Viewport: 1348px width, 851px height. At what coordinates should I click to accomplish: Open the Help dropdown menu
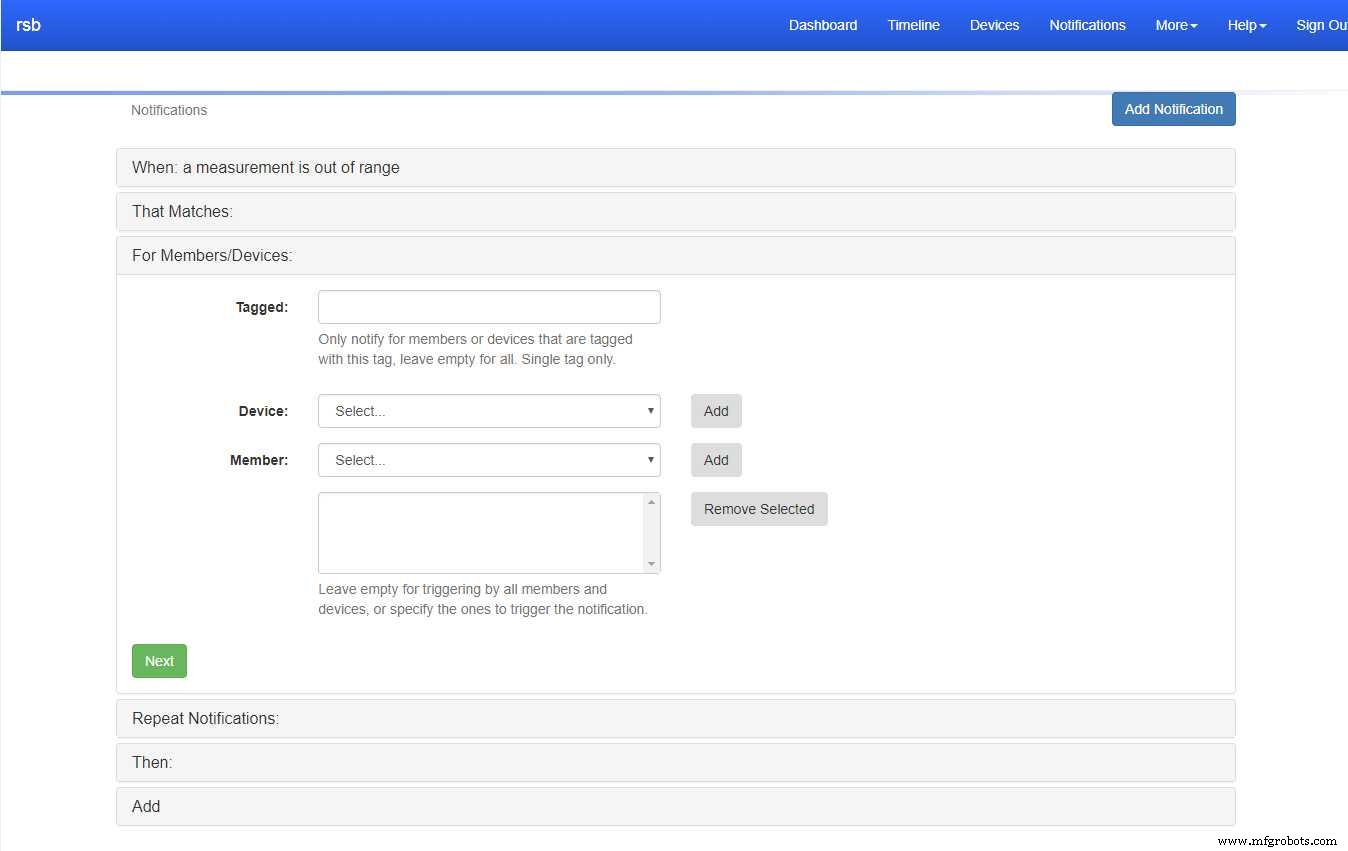coord(1246,25)
